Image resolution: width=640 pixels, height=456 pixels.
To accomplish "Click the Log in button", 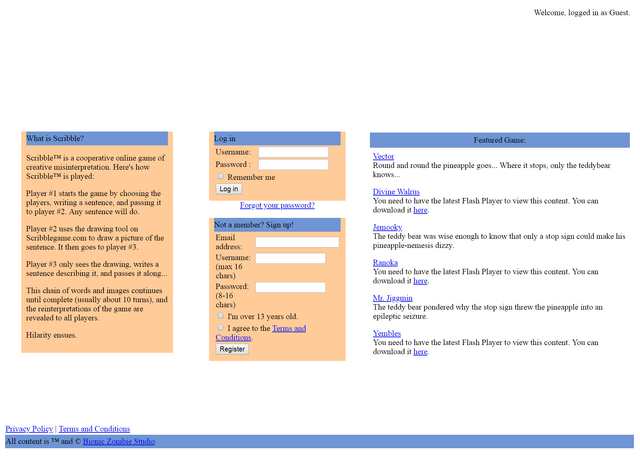I will click(x=229, y=189).
